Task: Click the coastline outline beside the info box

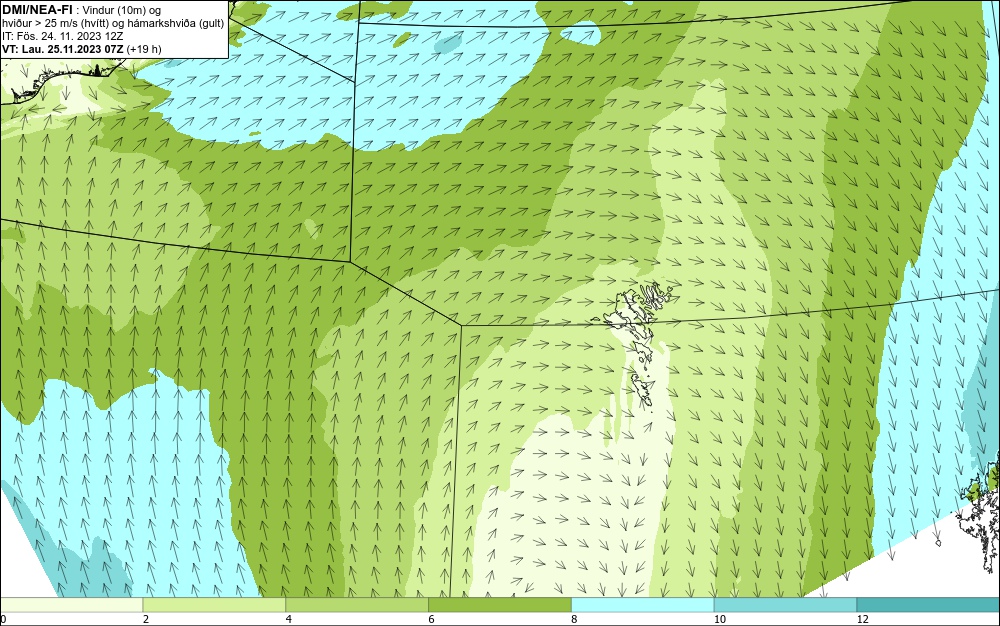Action: pyautogui.click(x=64, y=80)
